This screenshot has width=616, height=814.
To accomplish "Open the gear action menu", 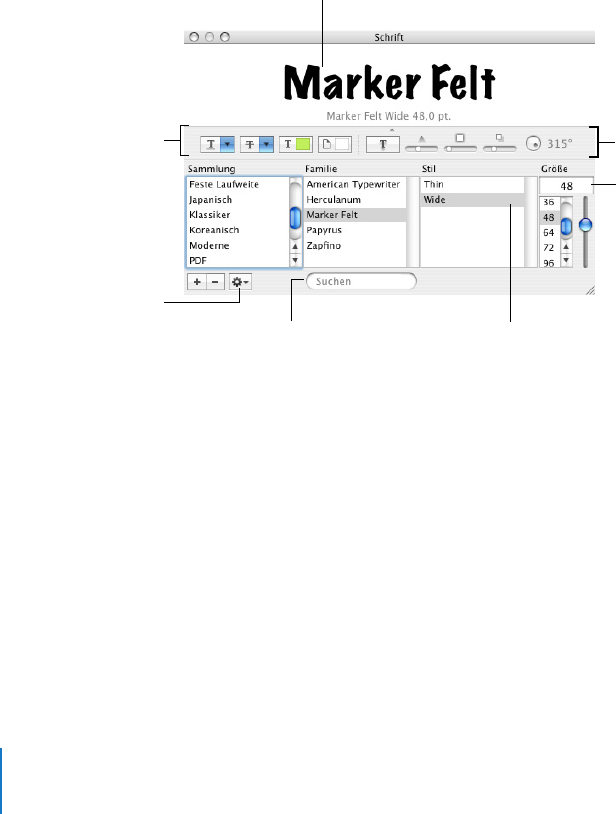I will pyautogui.click(x=240, y=282).
